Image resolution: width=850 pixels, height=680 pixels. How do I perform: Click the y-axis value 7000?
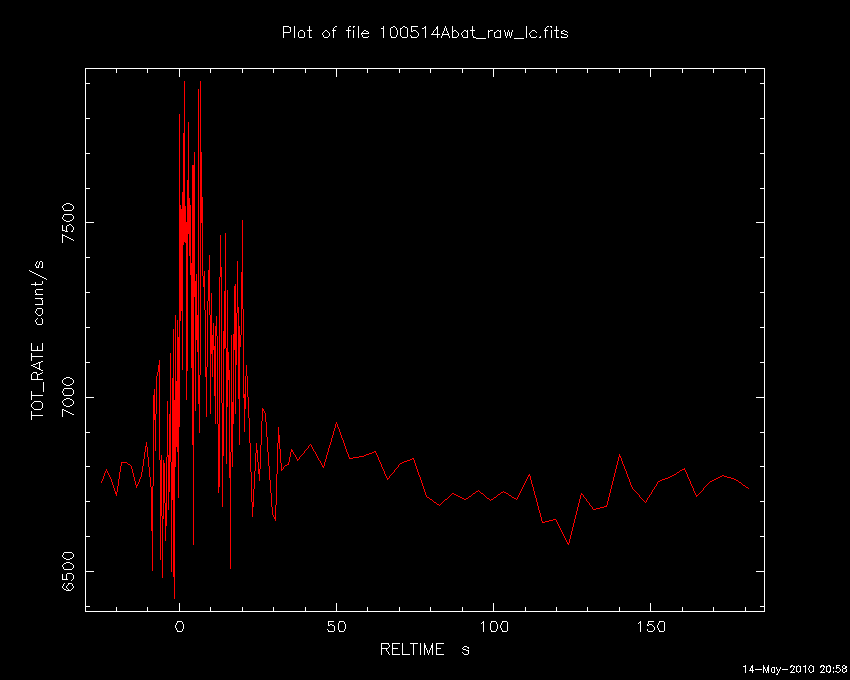pyautogui.click(x=69, y=397)
